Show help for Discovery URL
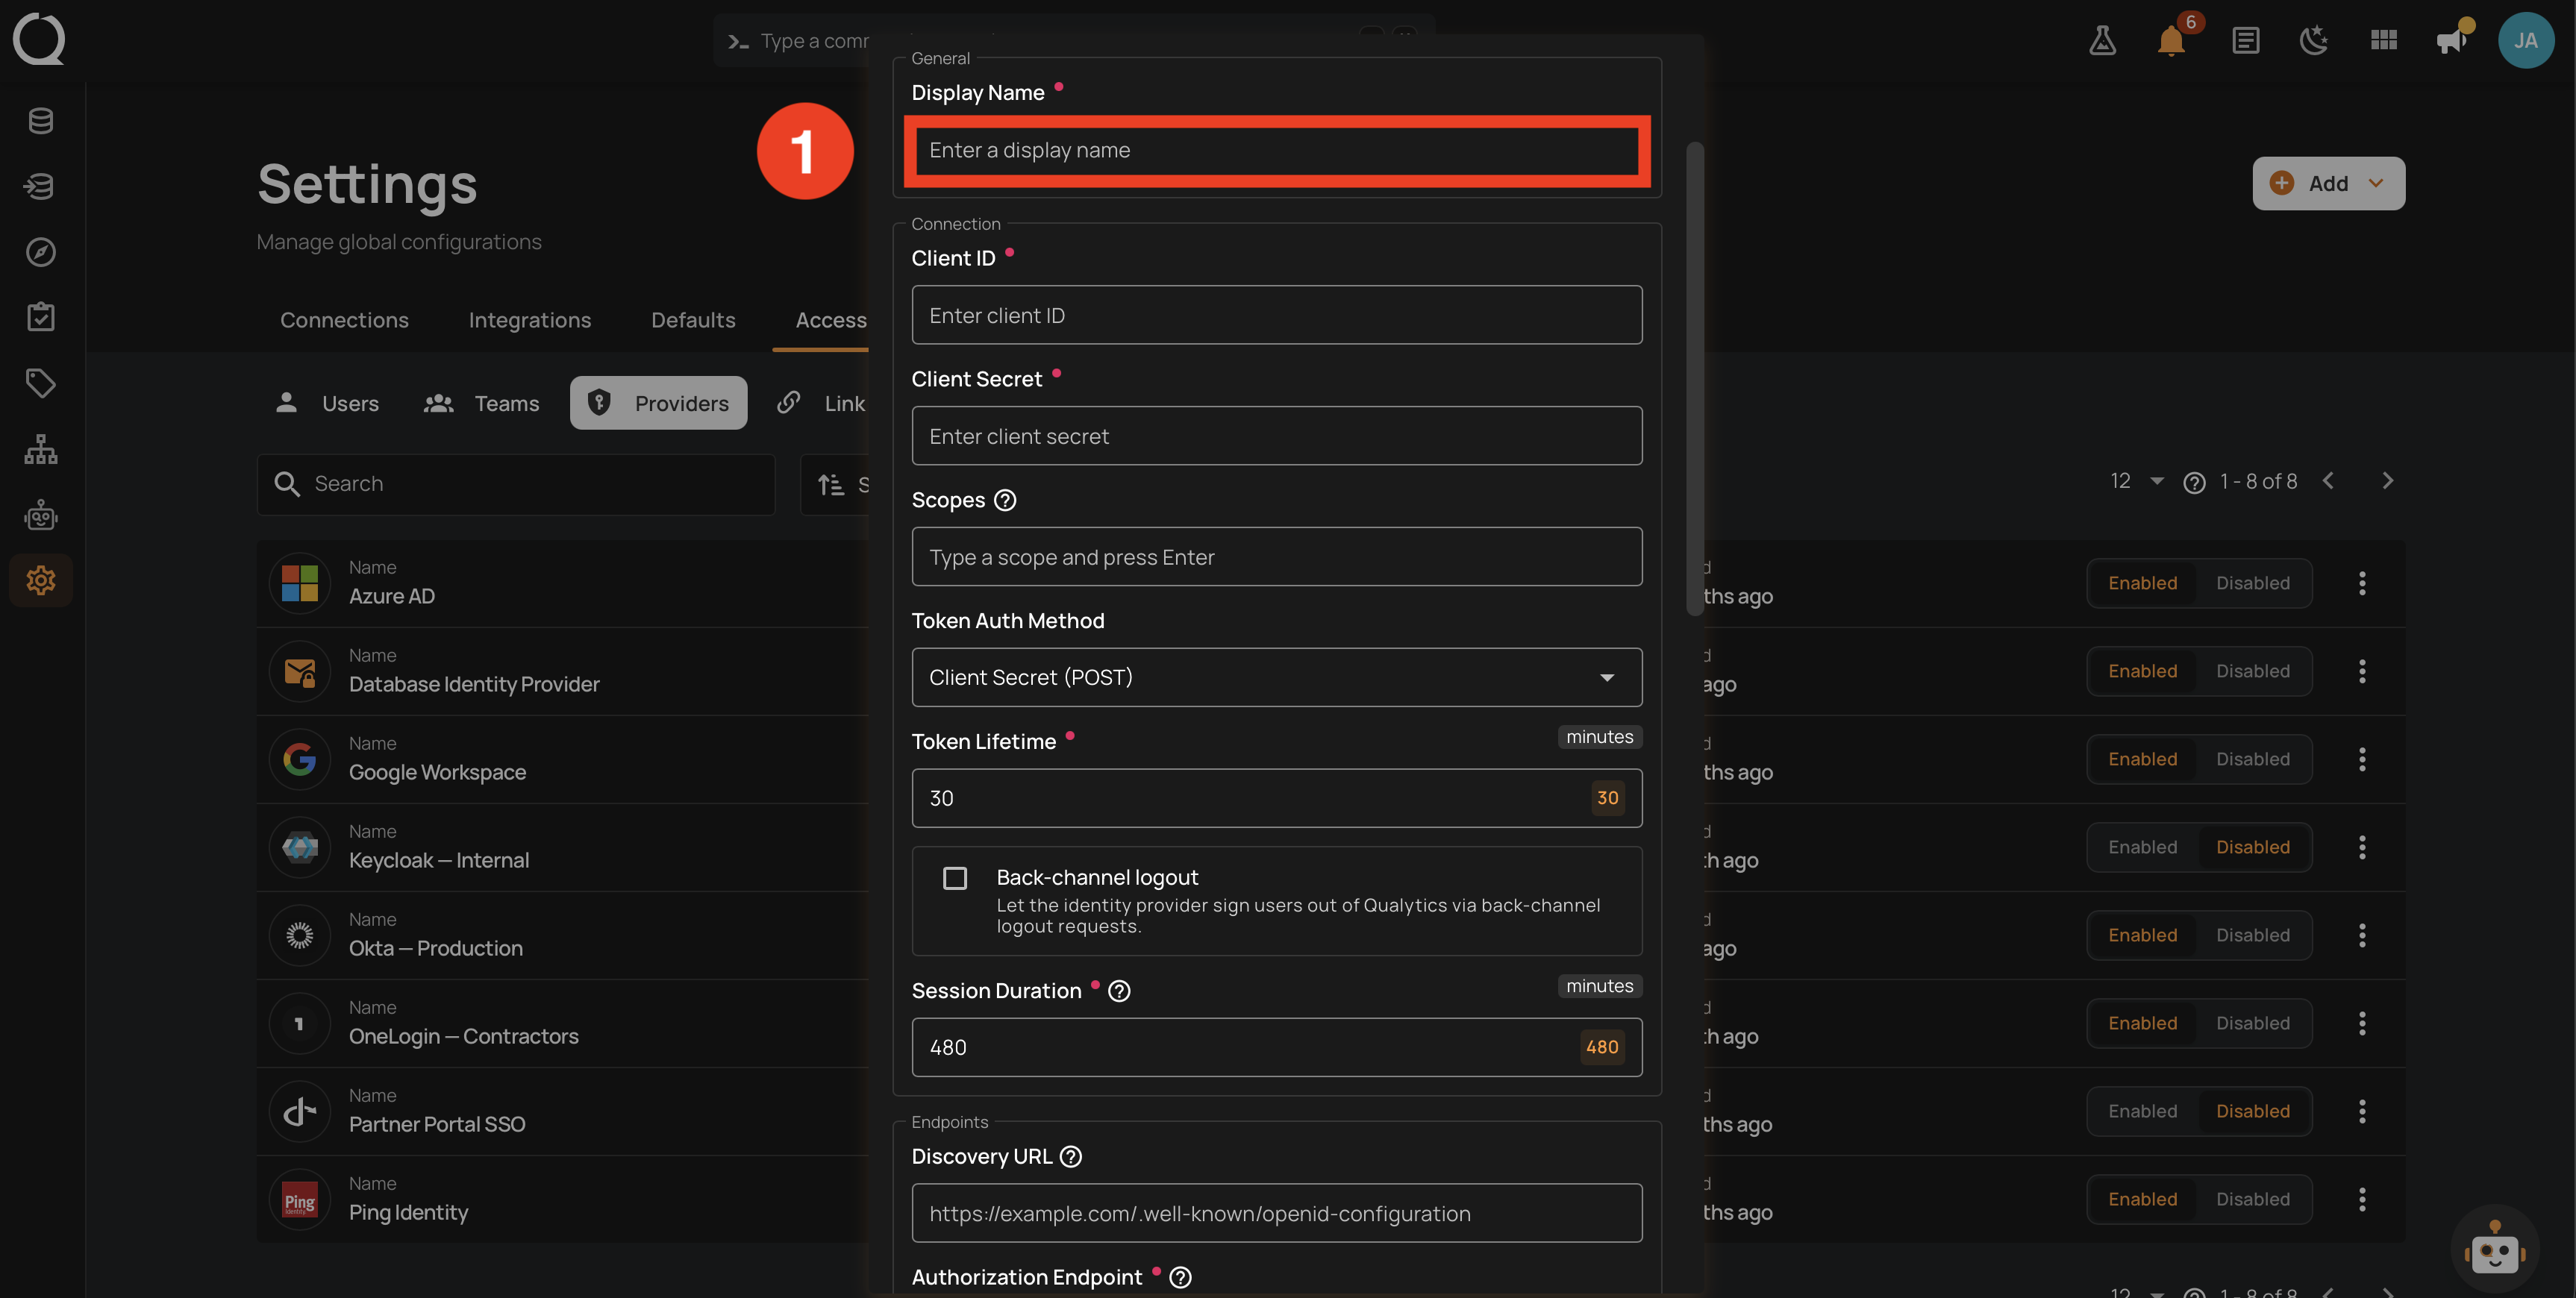Viewport: 2576px width, 1298px height. [x=1071, y=1157]
